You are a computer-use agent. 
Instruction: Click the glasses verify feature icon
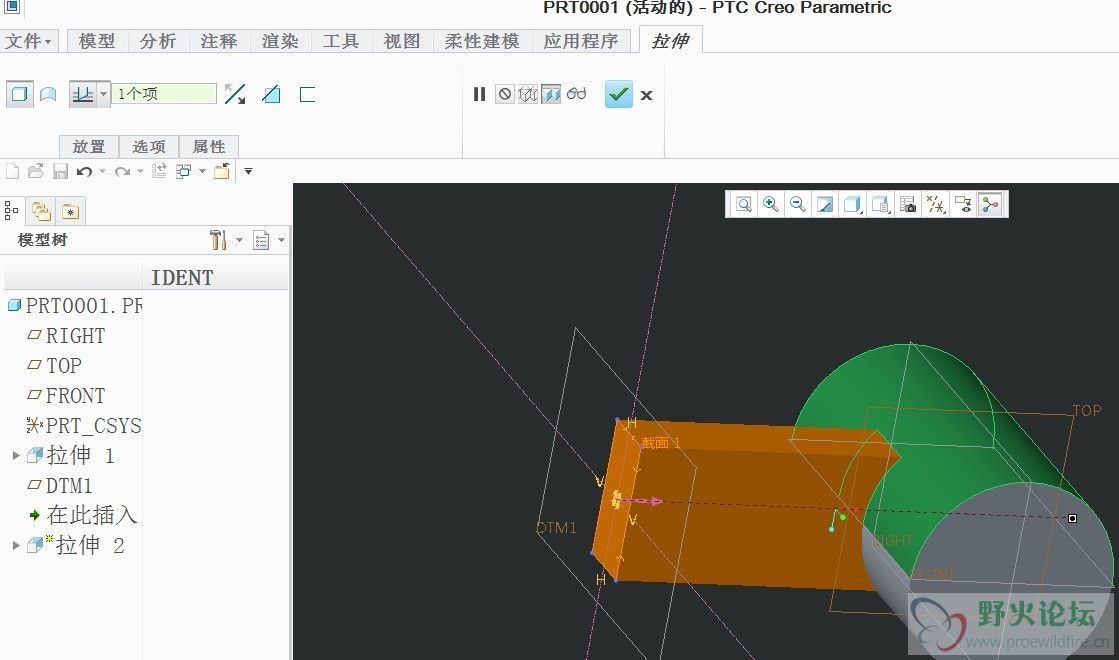(577, 93)
